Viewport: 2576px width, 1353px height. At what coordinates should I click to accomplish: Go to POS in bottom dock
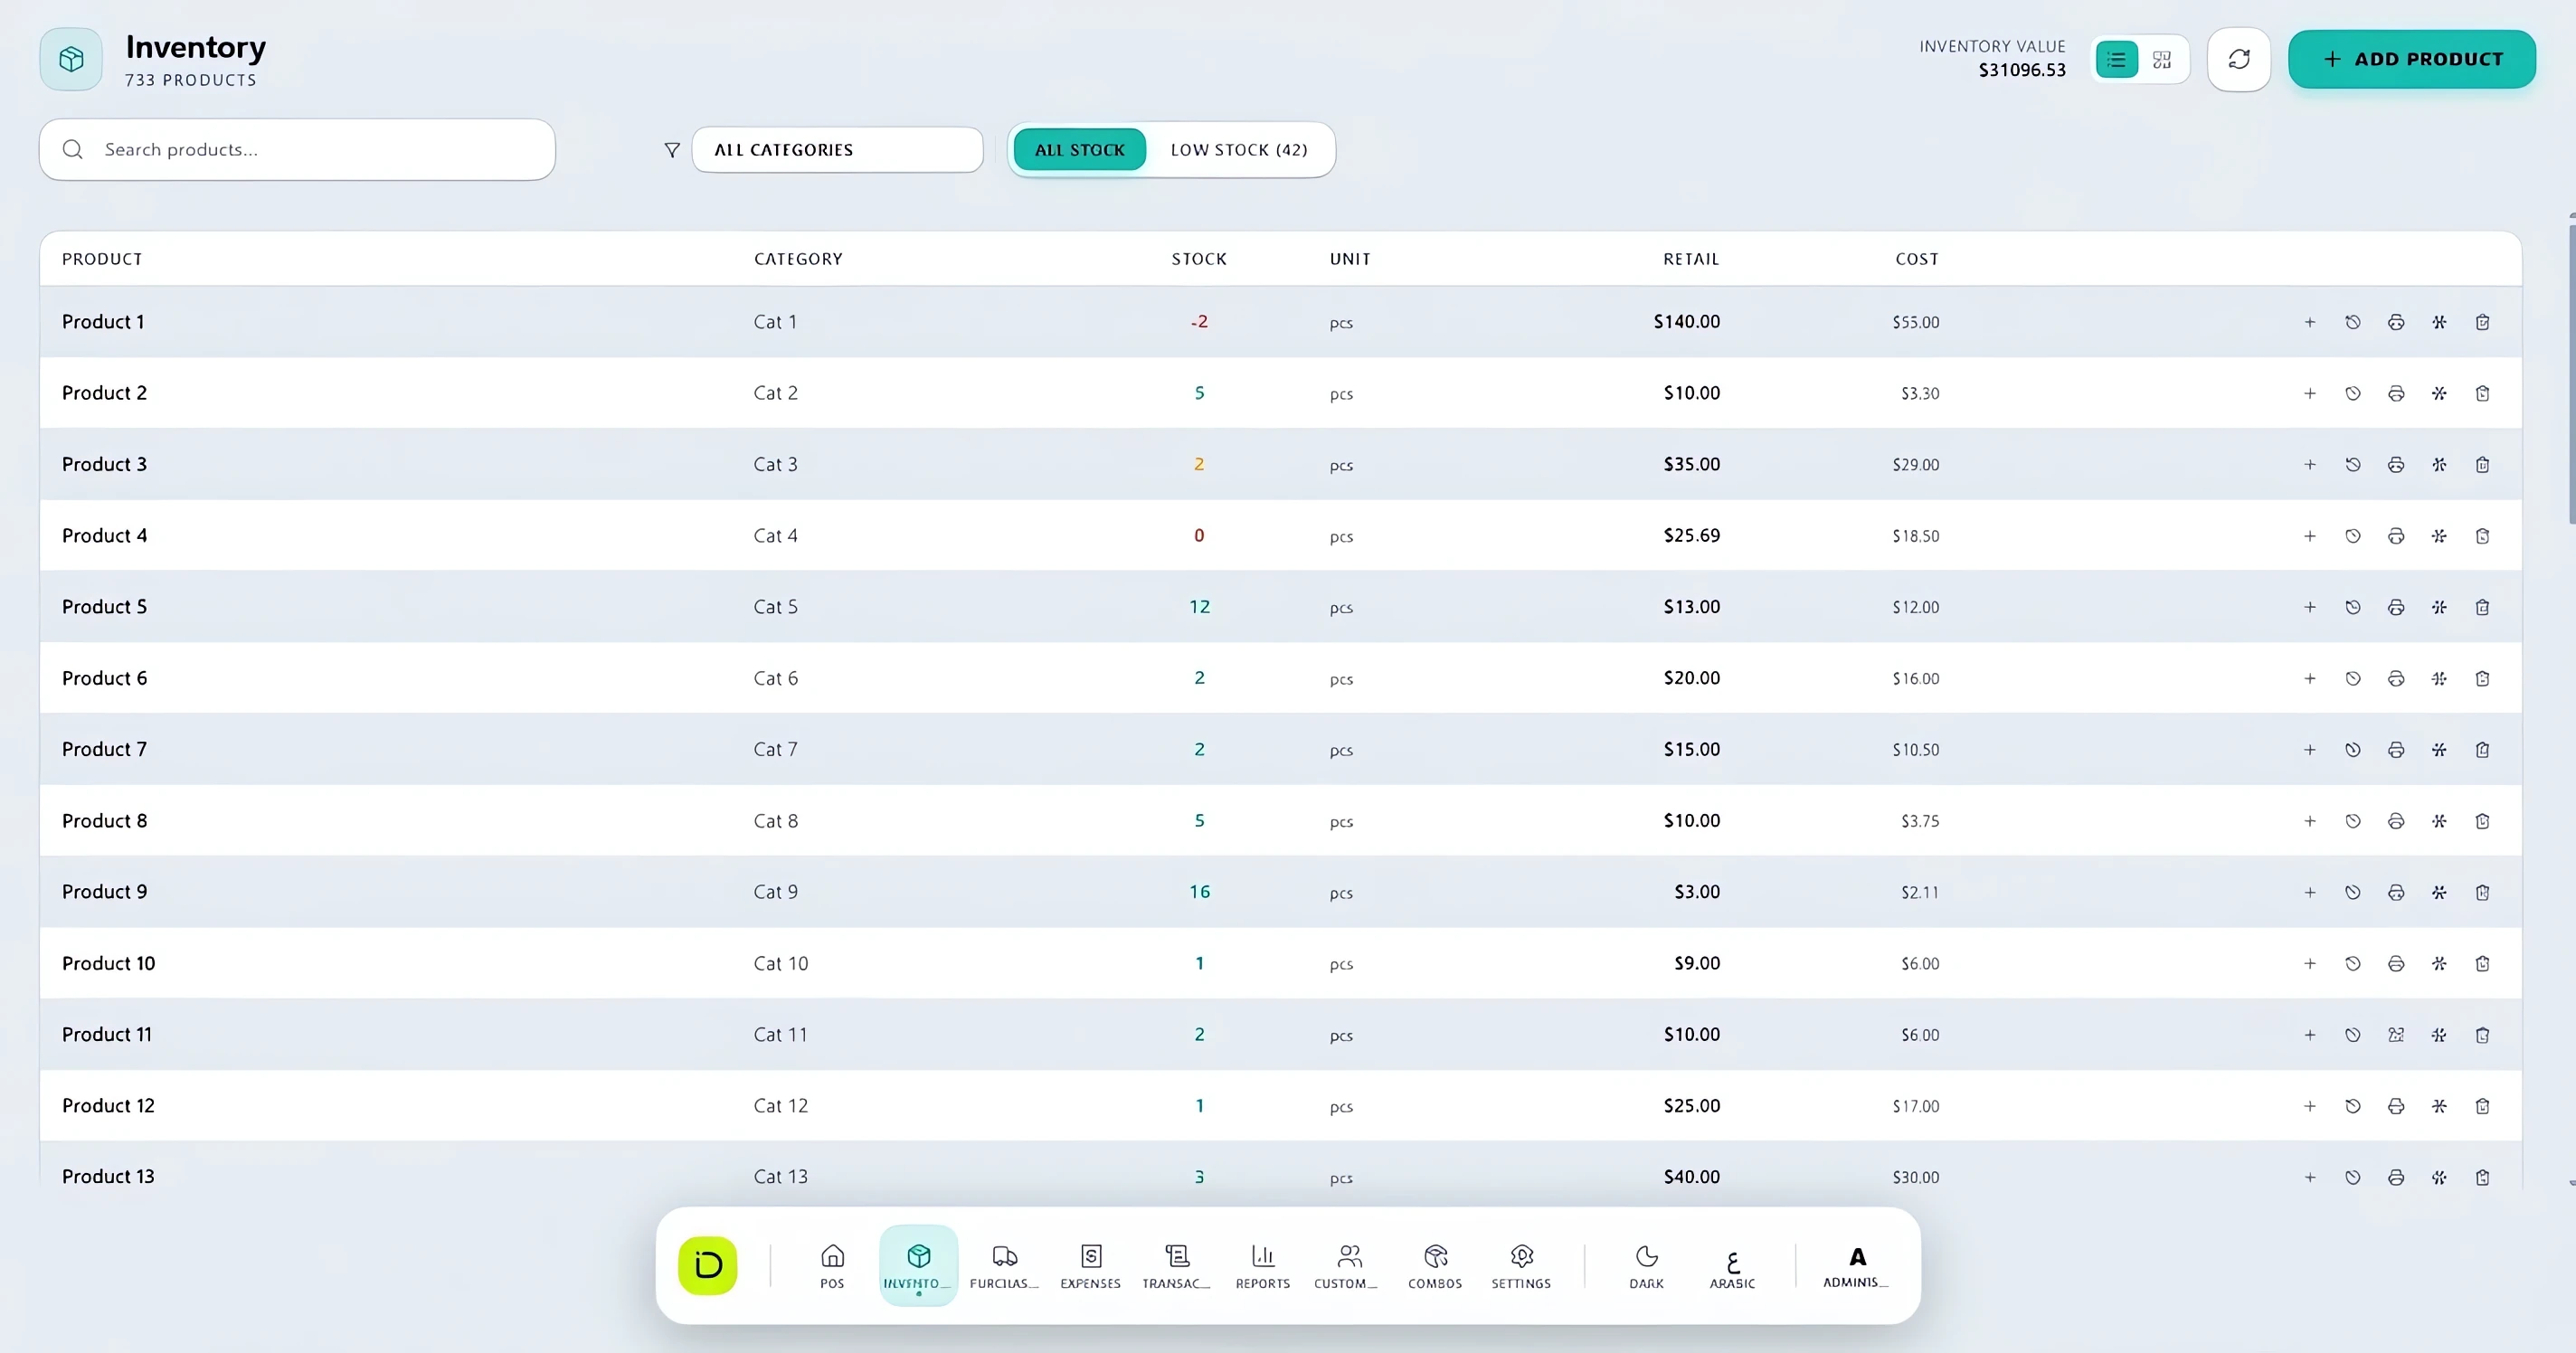pyautogui.click(x=832, y=1266)
